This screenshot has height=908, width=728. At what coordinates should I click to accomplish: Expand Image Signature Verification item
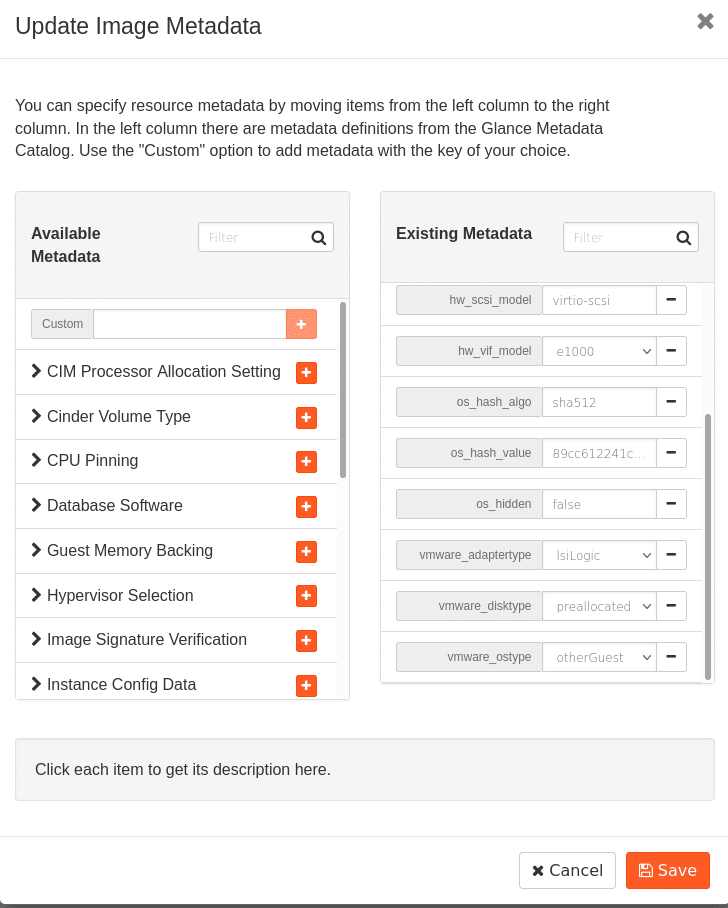(37, 639)
